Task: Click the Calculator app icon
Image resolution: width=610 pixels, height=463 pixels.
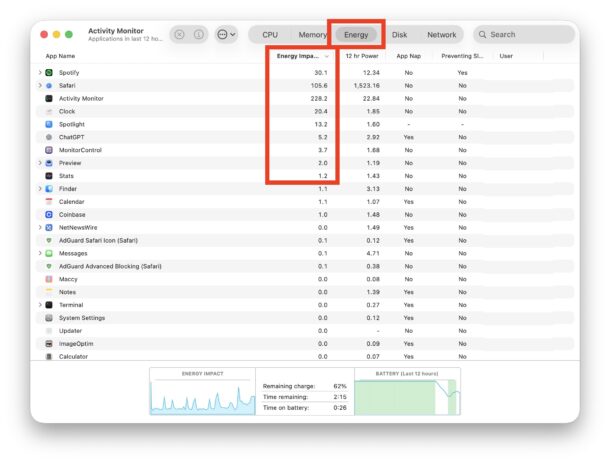Action: (x=49, y=356)
